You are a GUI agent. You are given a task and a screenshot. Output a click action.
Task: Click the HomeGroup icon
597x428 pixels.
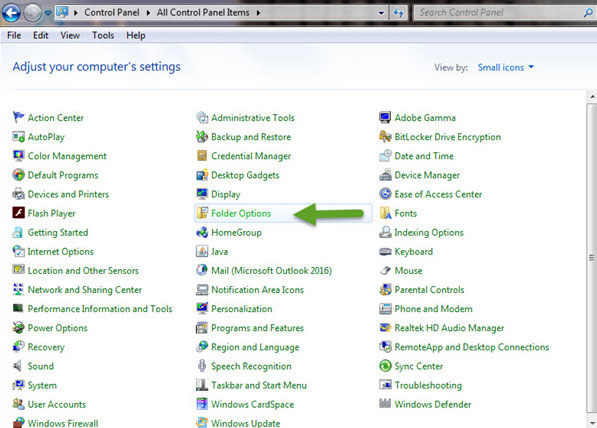pyautogui.click(x=202, y=232)
